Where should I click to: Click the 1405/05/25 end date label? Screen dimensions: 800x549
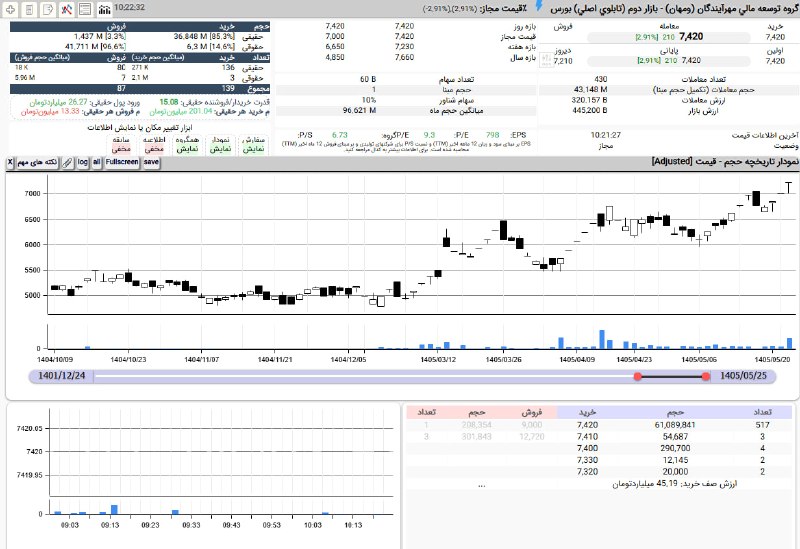743,376
